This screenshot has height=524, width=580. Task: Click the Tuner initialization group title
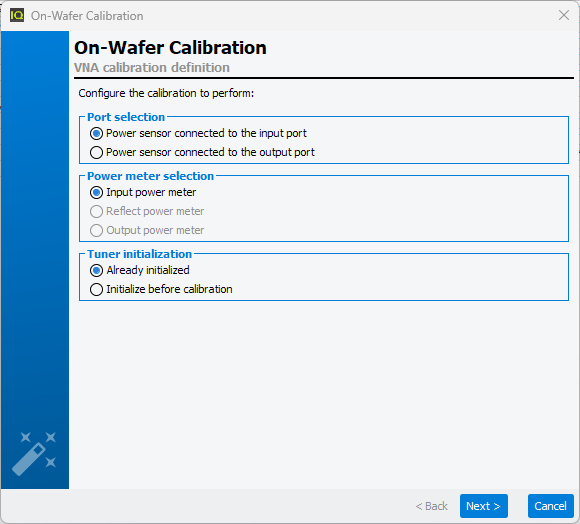(x=139, y=254)
